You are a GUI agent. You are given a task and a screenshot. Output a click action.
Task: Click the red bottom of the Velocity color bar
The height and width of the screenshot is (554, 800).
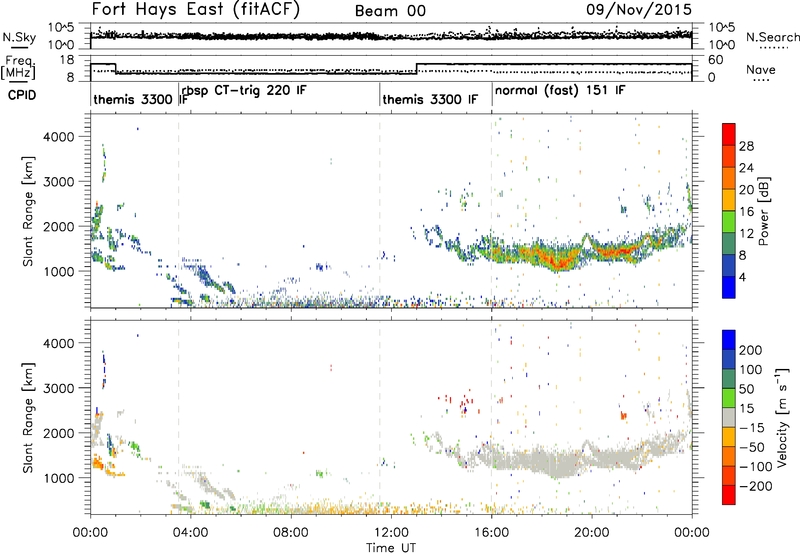[729, 495]
